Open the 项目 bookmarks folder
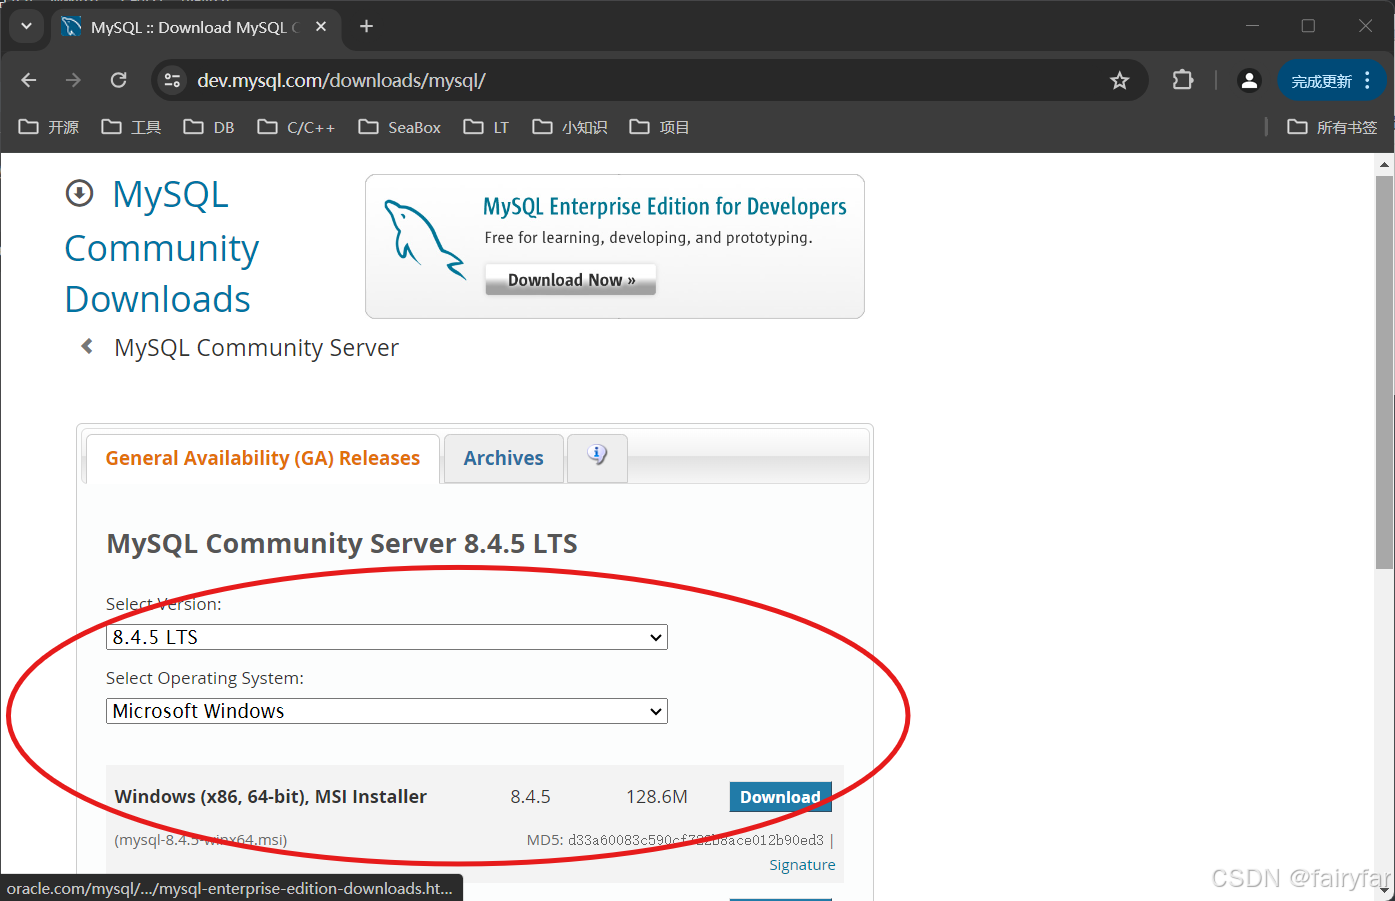Screen dimensions: 1395x901 659,127
